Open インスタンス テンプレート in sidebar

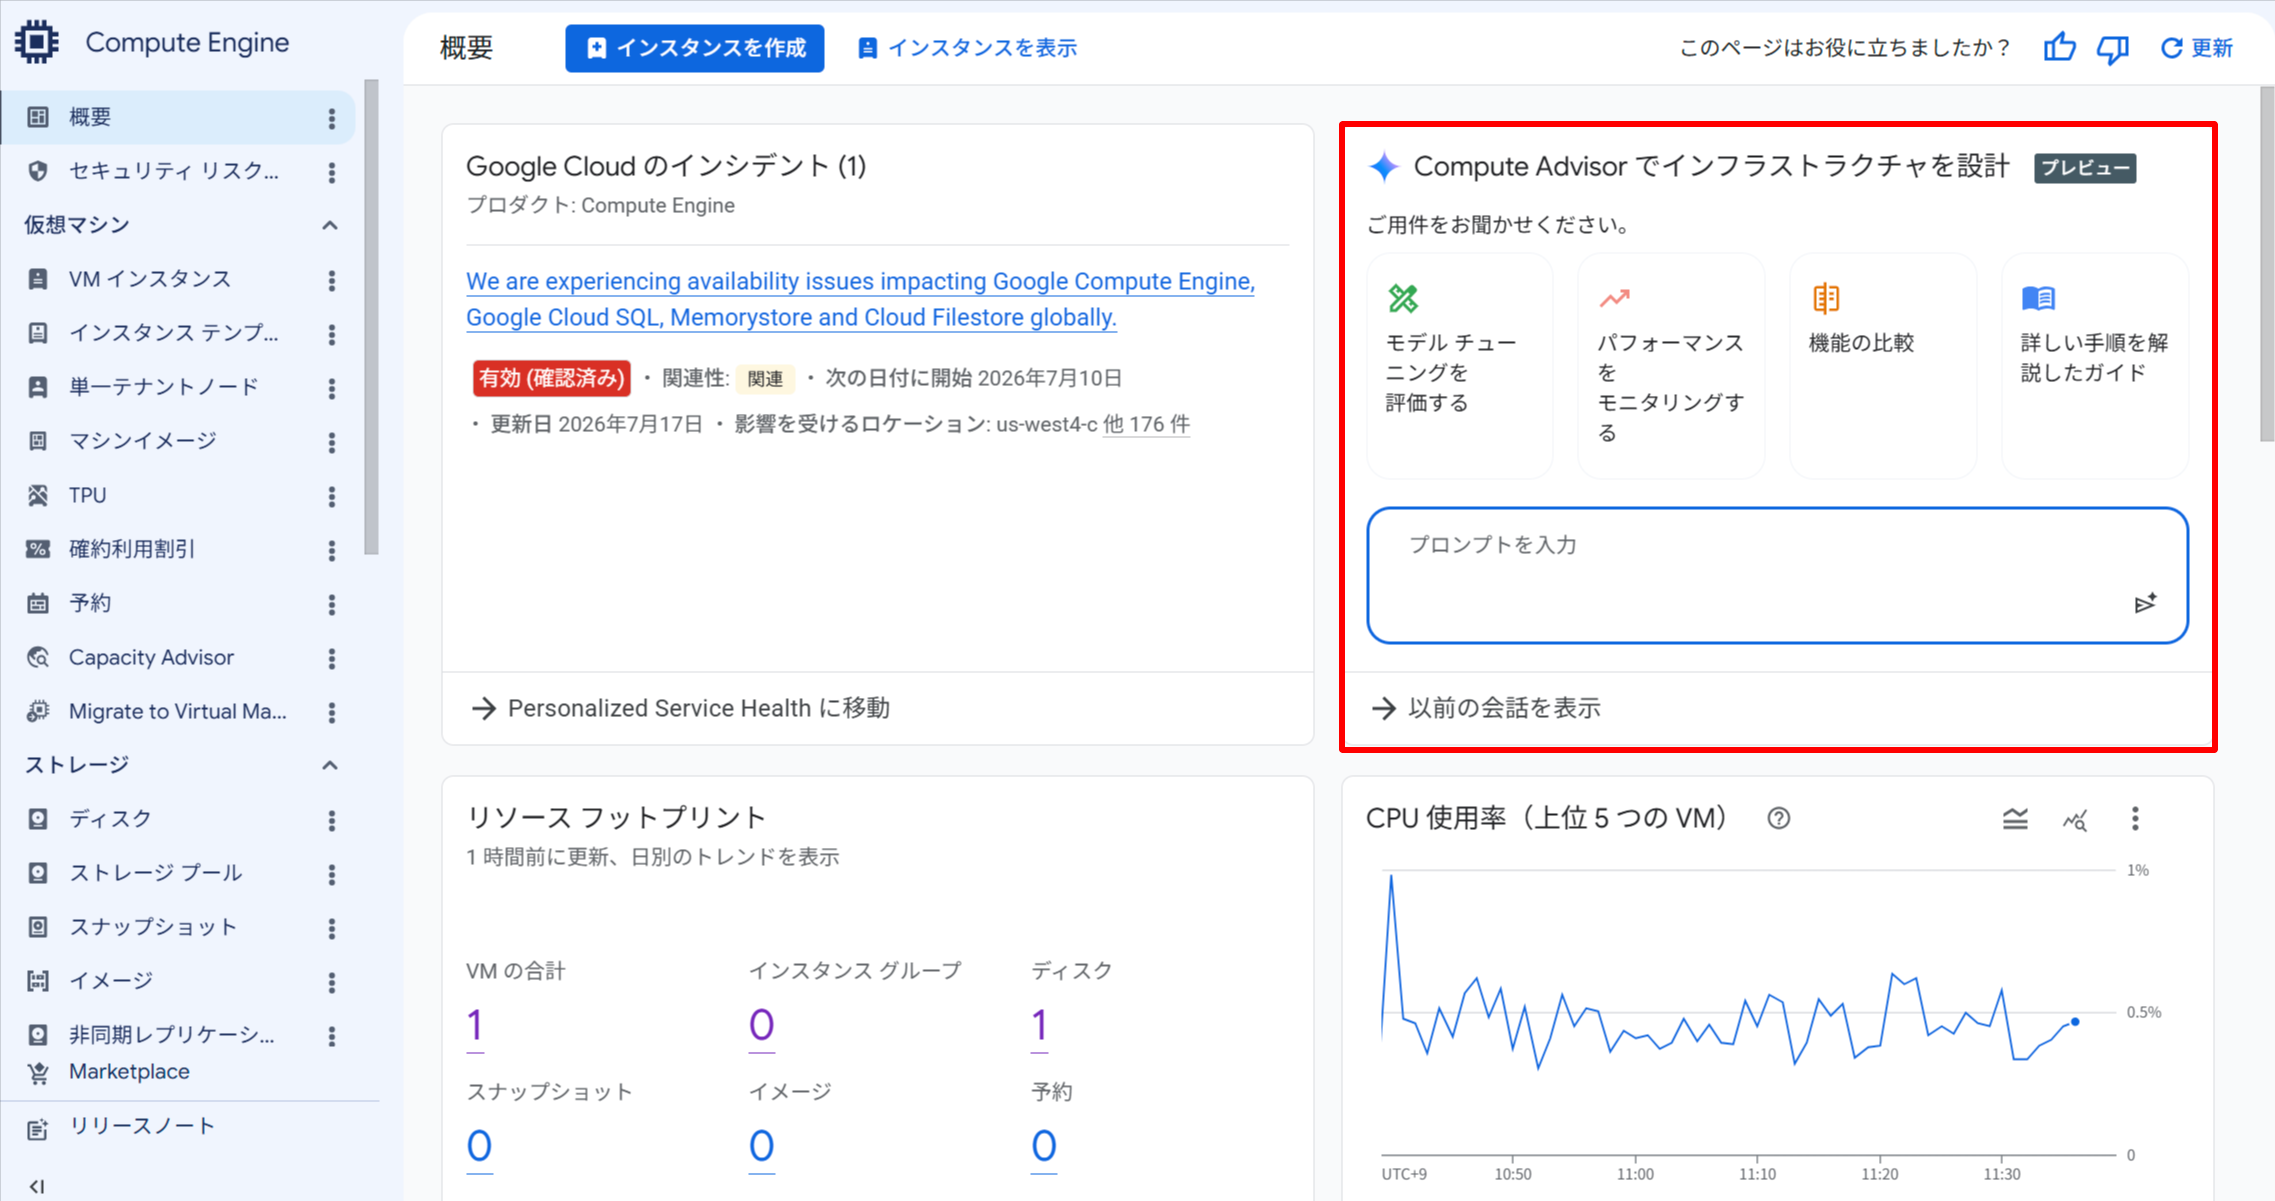[x=178, y=333]
